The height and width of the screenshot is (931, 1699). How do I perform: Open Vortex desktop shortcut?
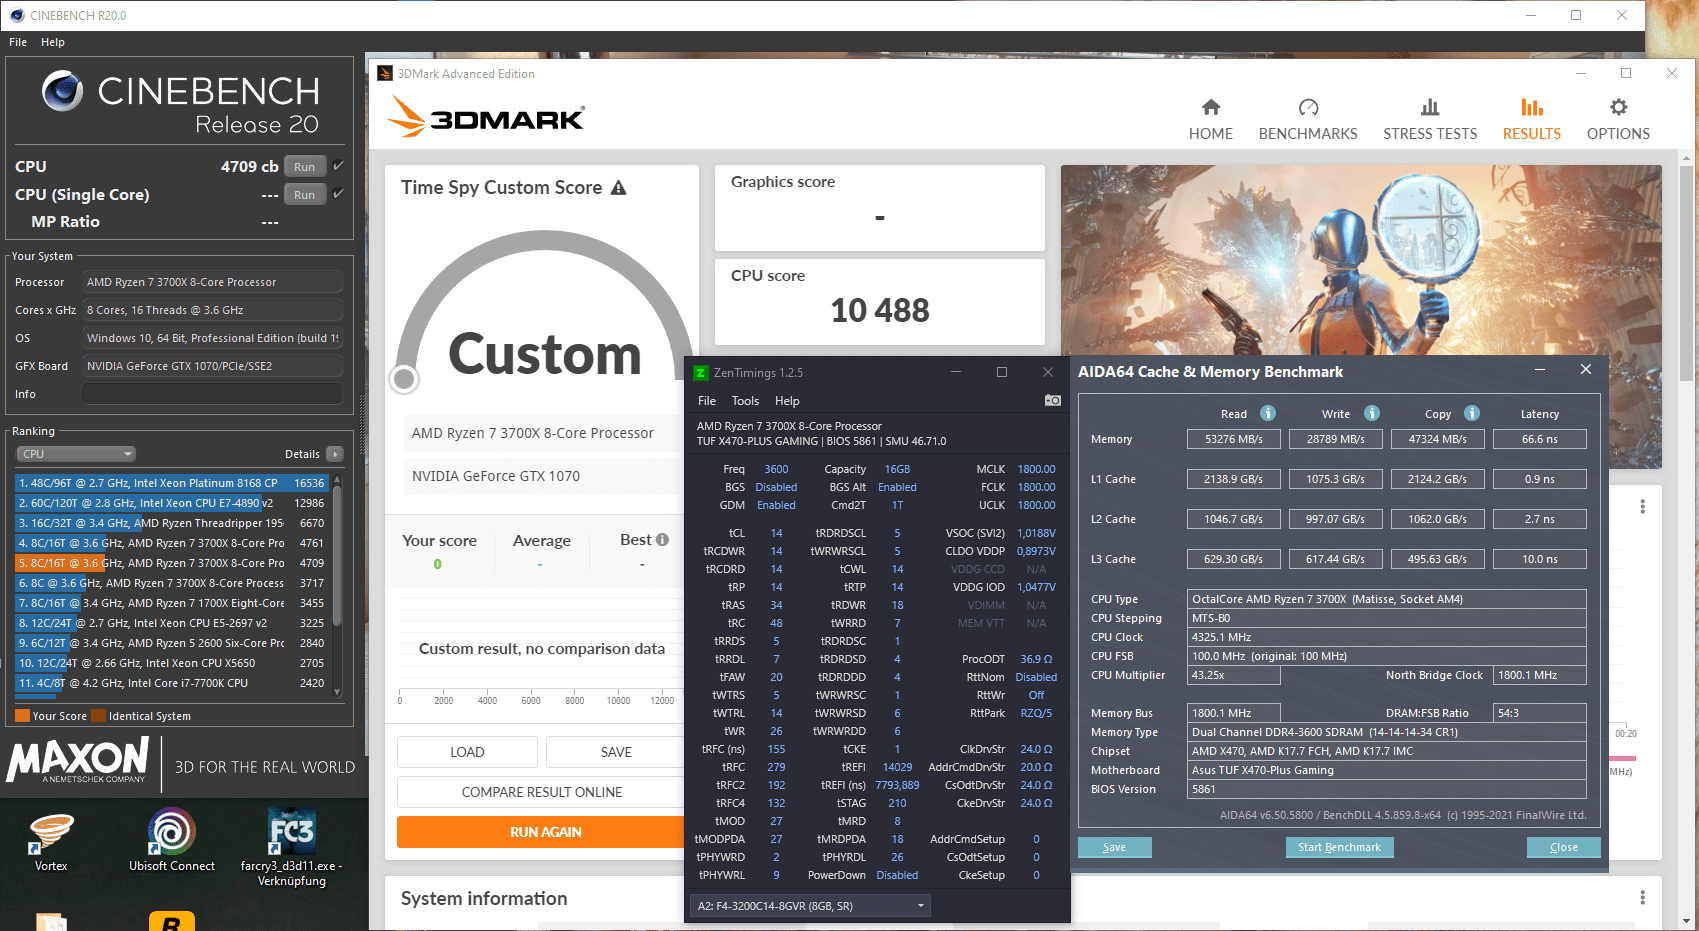point(51,842)
